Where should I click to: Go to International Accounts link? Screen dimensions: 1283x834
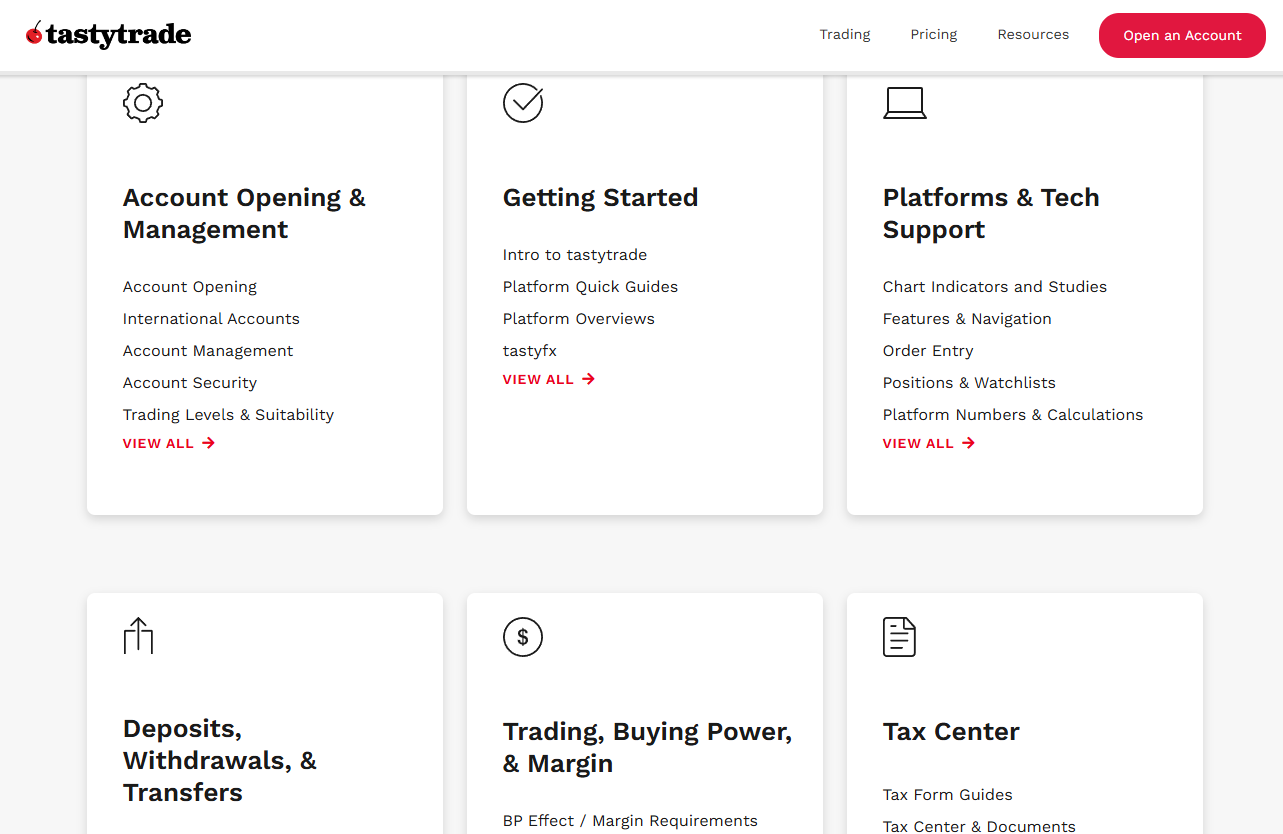[211, 319]
